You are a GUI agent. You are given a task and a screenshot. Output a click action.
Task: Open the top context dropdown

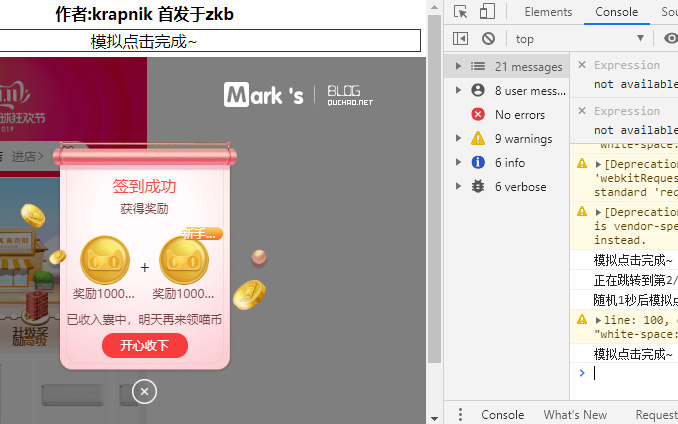pyautogui.click(x=579, y=38)
